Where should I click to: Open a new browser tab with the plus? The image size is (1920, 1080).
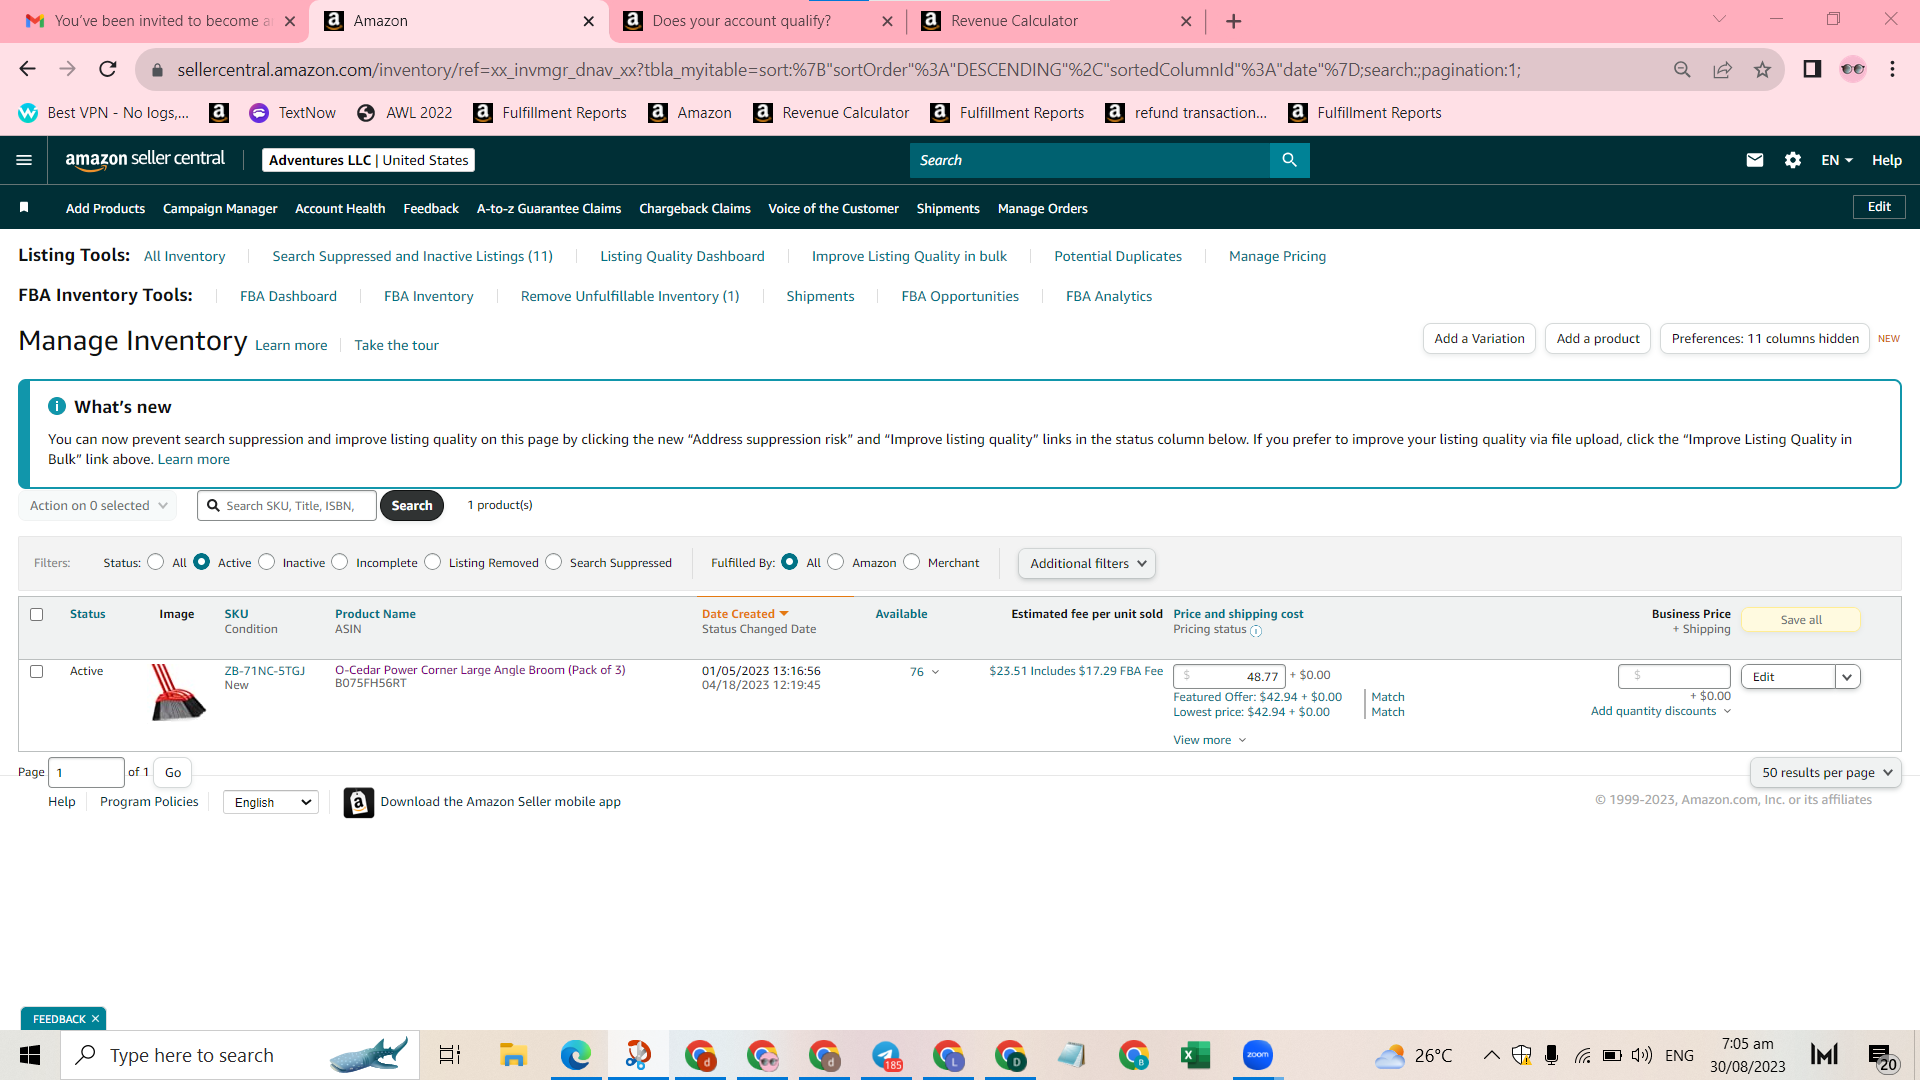tap(1234, 21)
